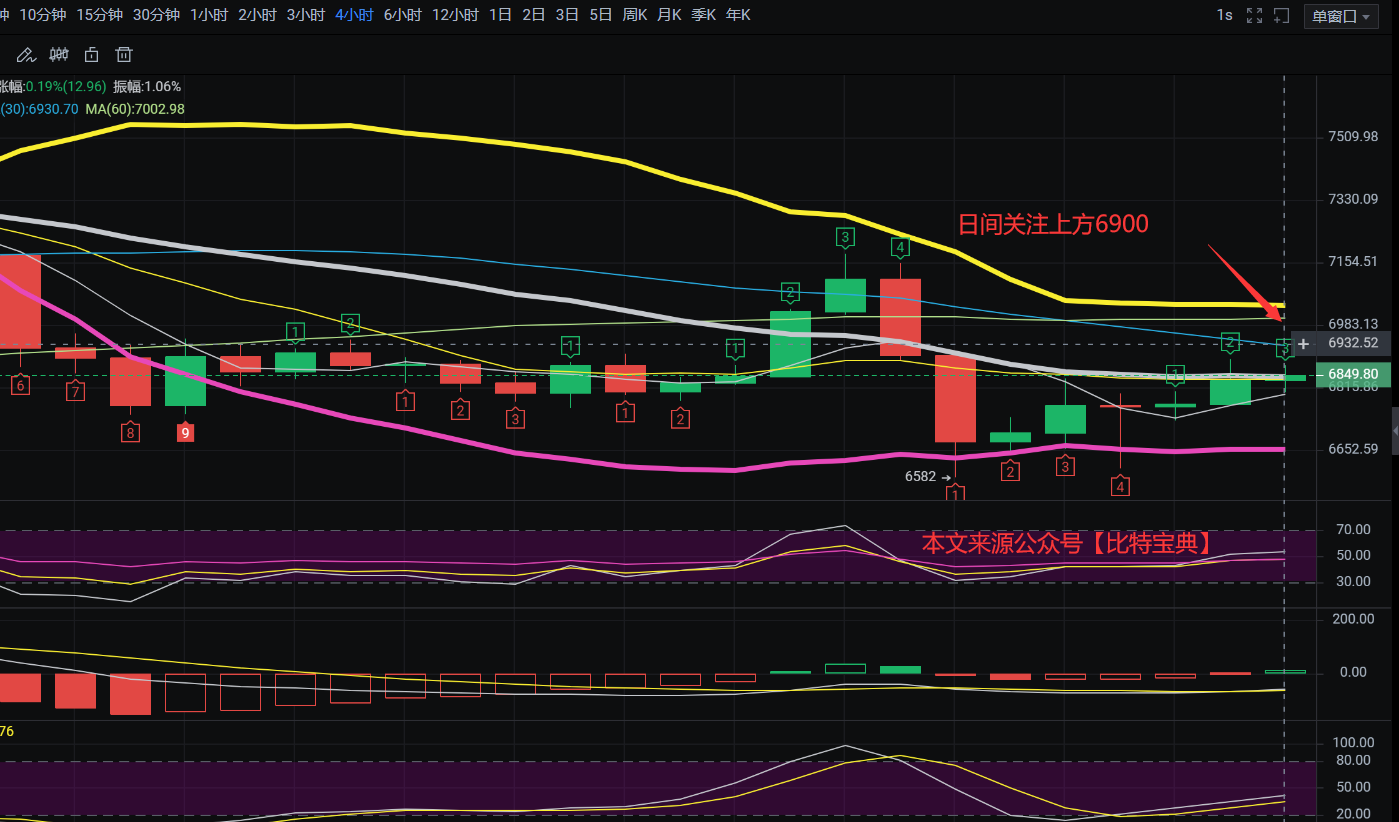Select the 周K weekly candle tab
This screenshot has height=822, width=1399.
(635, 15)
